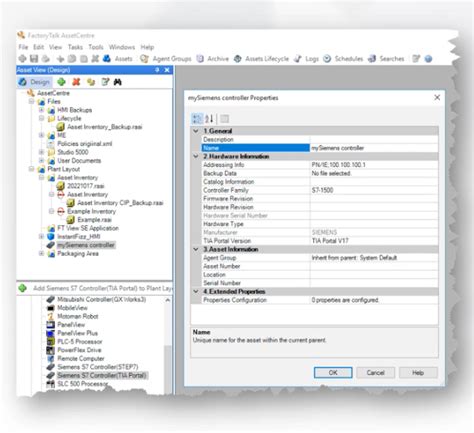Click OK in Properties dialog
This screenshot has height=433, width=474.
pos(333,373)
